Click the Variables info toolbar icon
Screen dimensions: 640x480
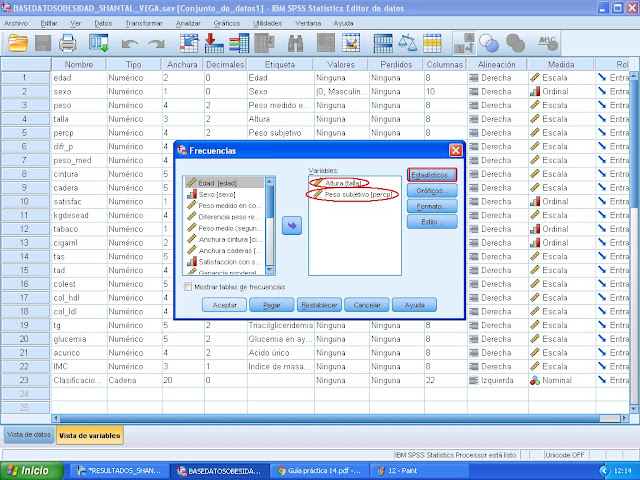point(239,43)
